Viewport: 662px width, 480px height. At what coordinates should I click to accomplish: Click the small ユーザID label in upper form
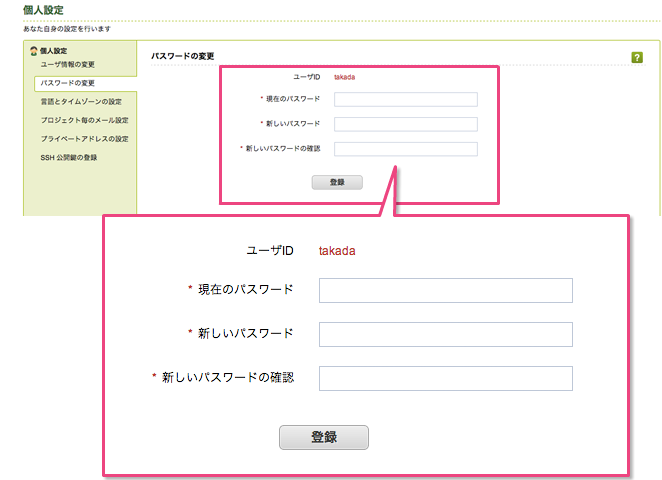(307, 77)
